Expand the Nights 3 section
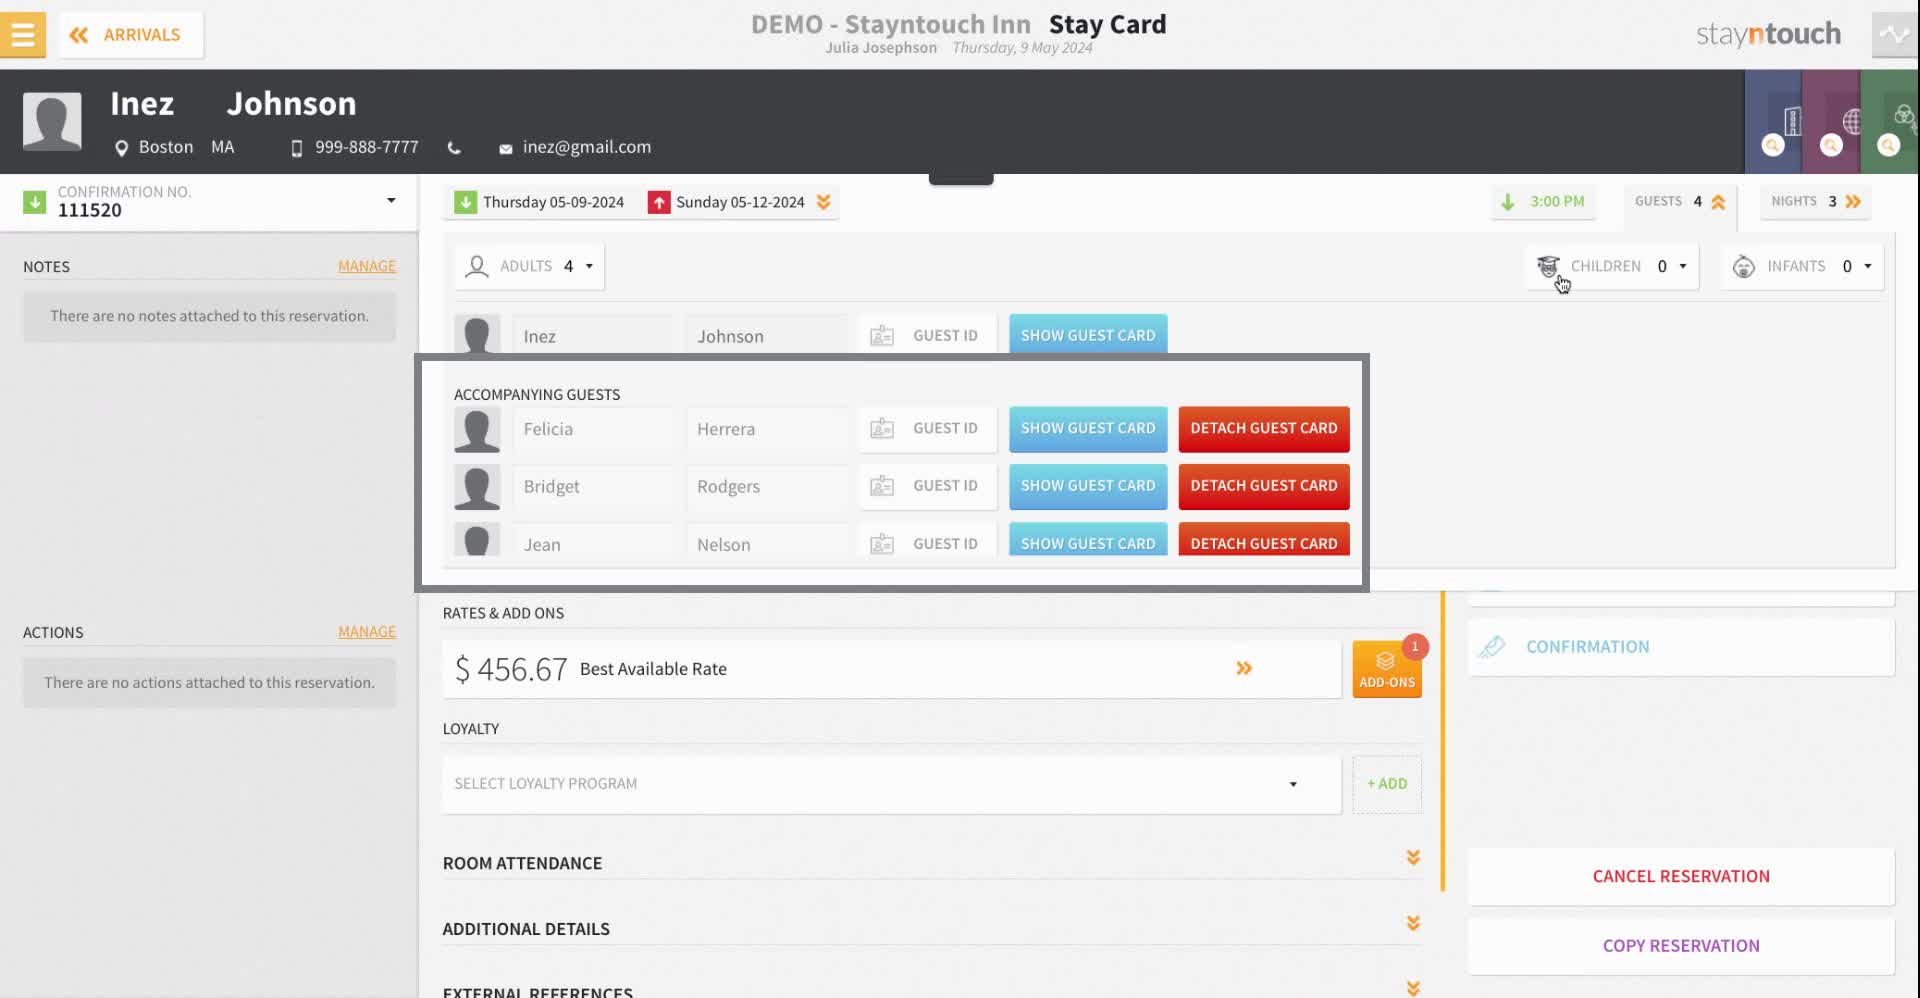The width and height of the screenshot is (1920, 998). (x=1816, y=201)
